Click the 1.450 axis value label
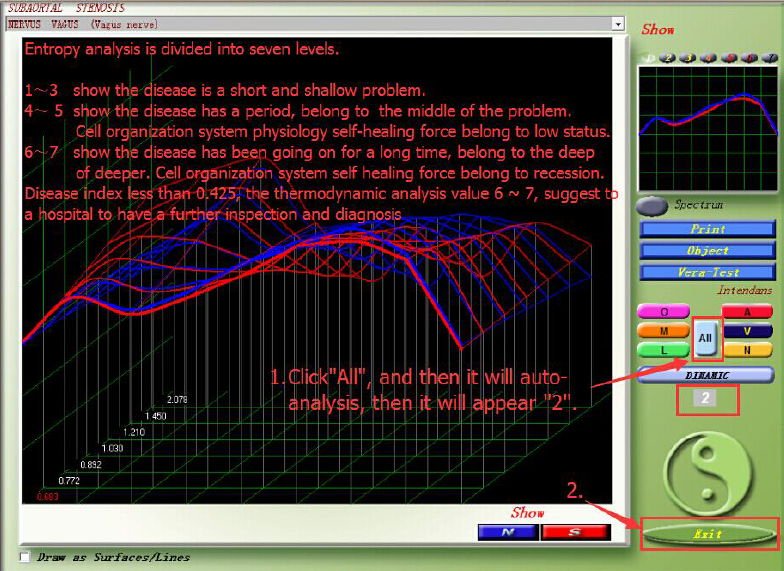This screenshot has width=784, height=571. [156, 416]
